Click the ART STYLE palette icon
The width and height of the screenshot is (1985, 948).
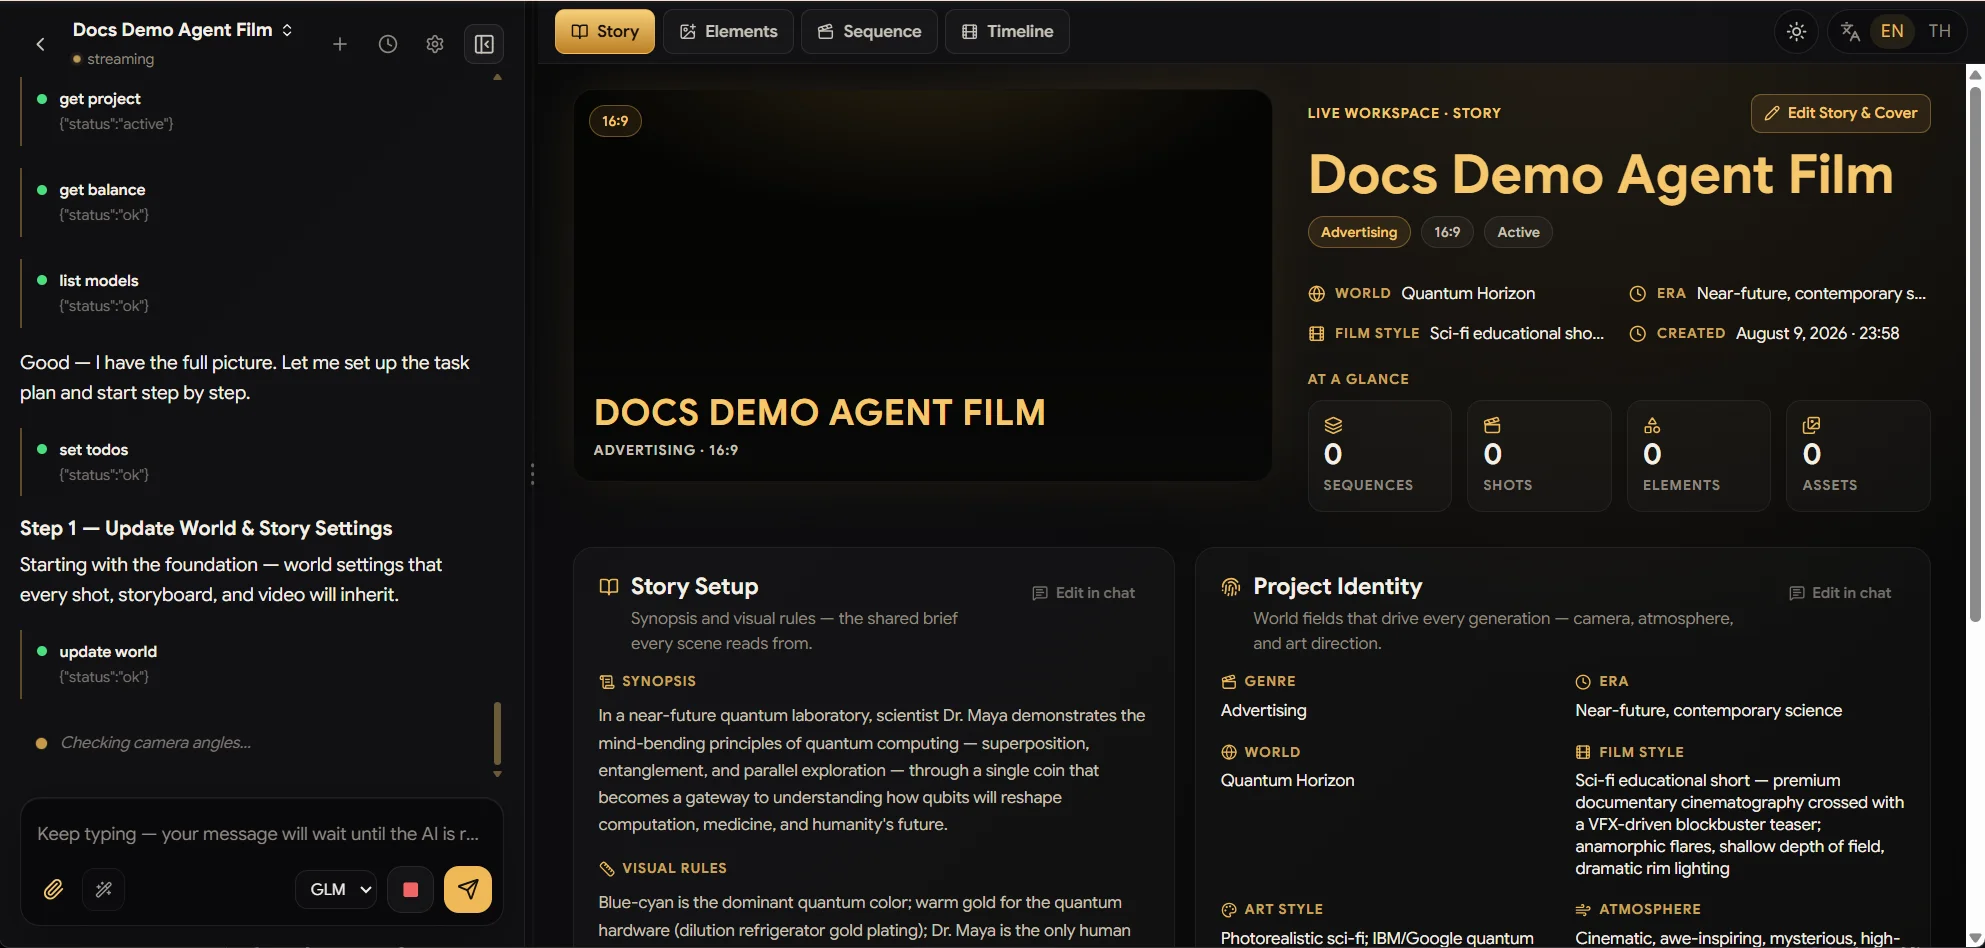1229,910
